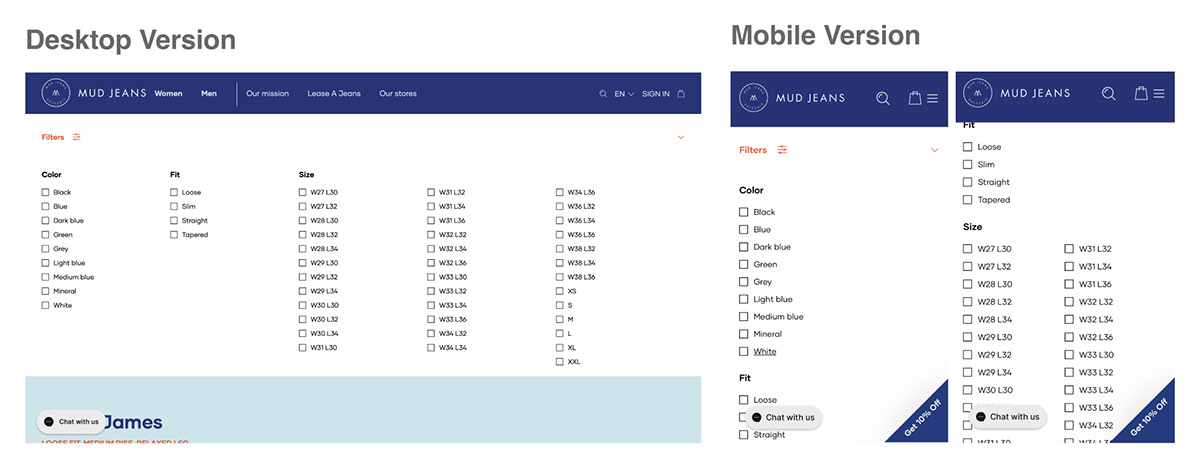Check the Black color filter on desktop
The image size is (1200, 469).
(x=45, y=192)
